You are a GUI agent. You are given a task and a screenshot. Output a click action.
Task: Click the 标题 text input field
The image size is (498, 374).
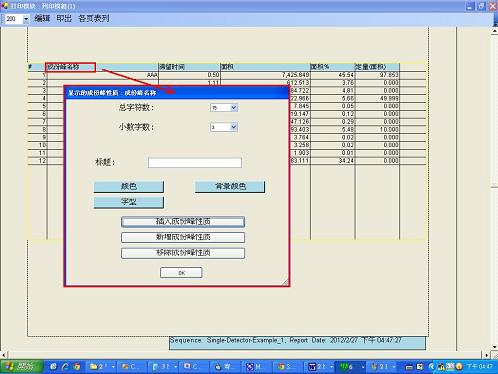195,163
